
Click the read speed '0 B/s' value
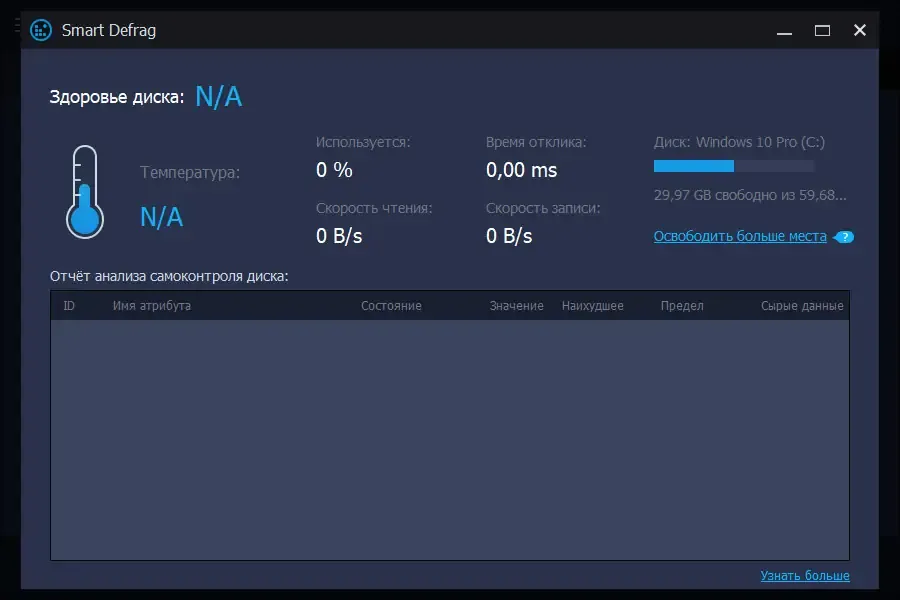(339, 236)
